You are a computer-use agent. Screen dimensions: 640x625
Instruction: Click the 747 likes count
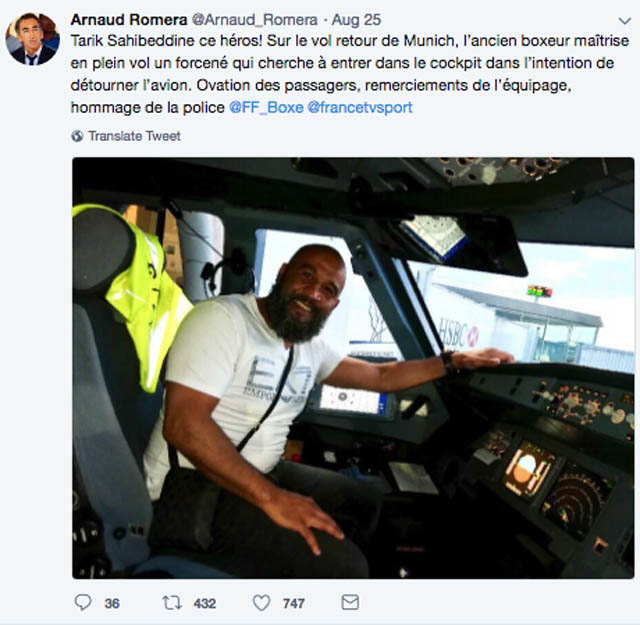point(294,603)
